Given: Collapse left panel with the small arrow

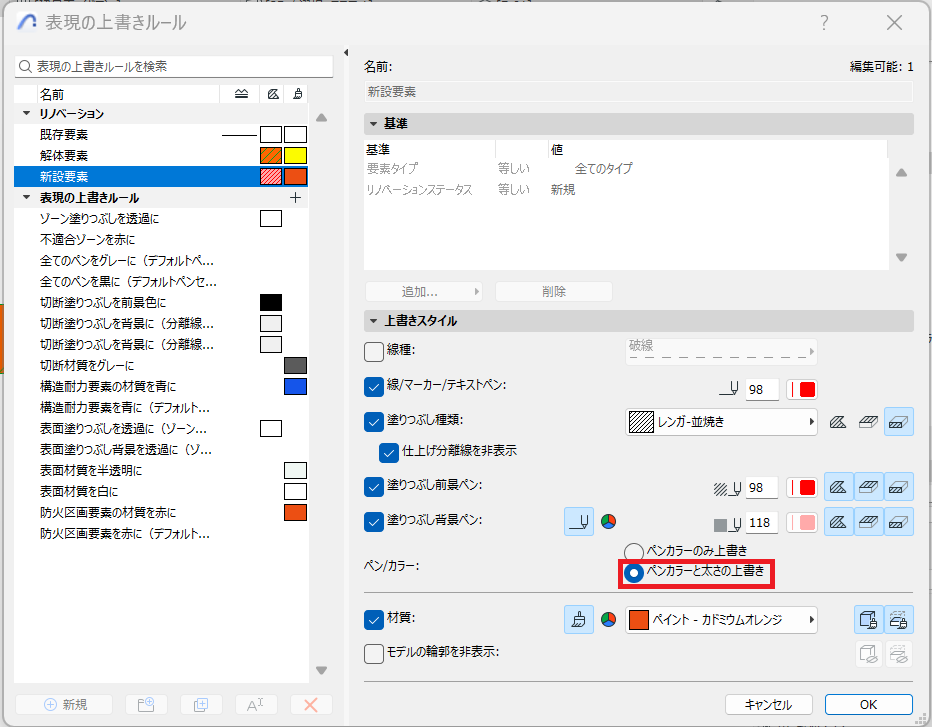Looking at the screenshot, I should pyautogui.click(x=346, y=52).
